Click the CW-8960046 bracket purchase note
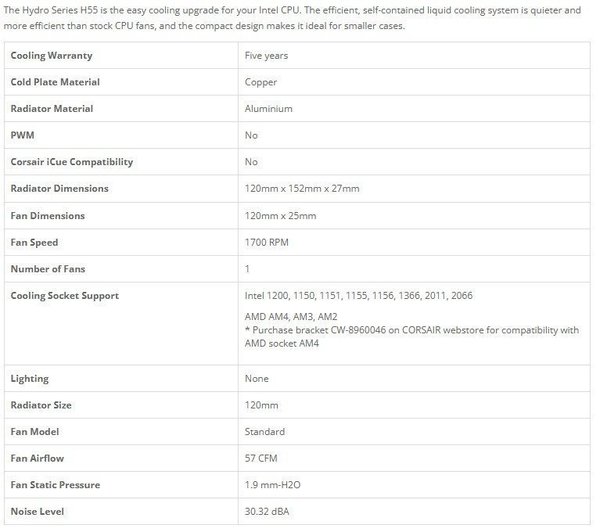600x529 pixels. 412,337
